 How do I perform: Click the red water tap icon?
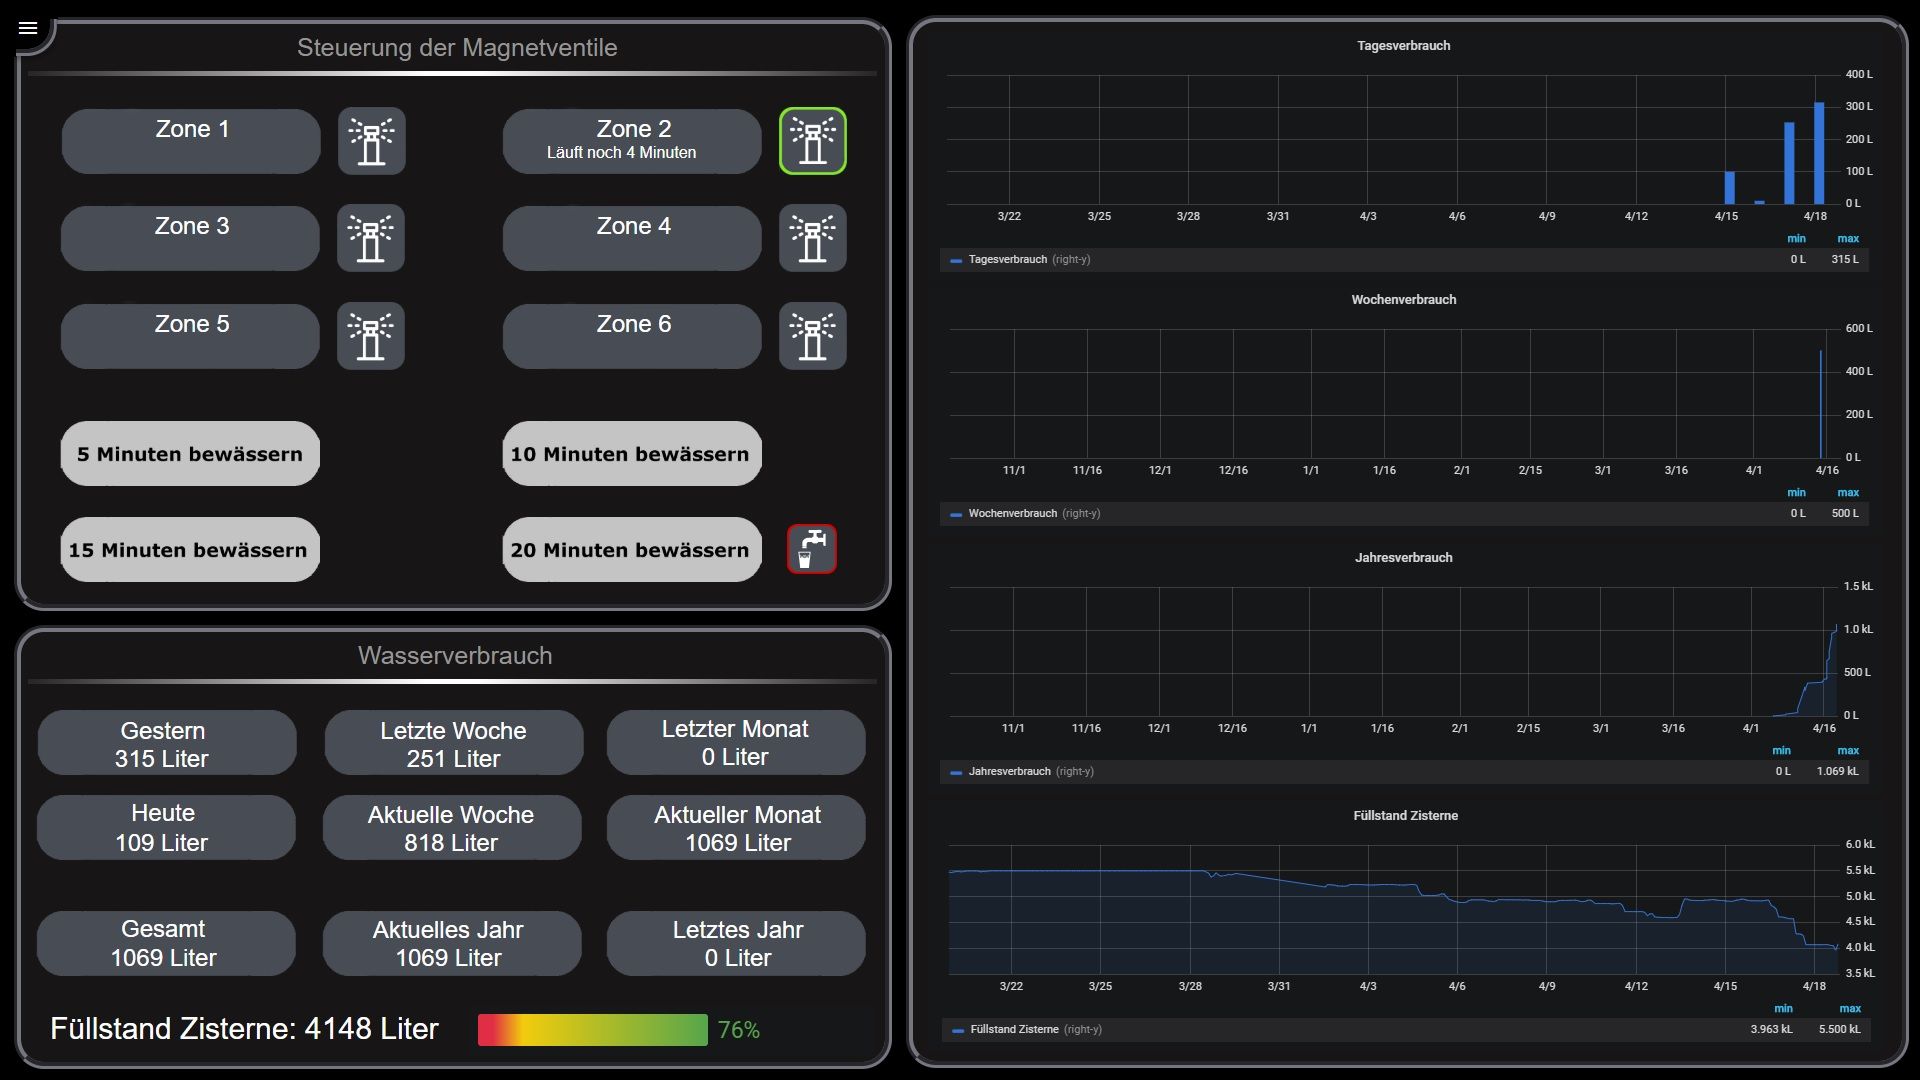click(x=812, y=549)
